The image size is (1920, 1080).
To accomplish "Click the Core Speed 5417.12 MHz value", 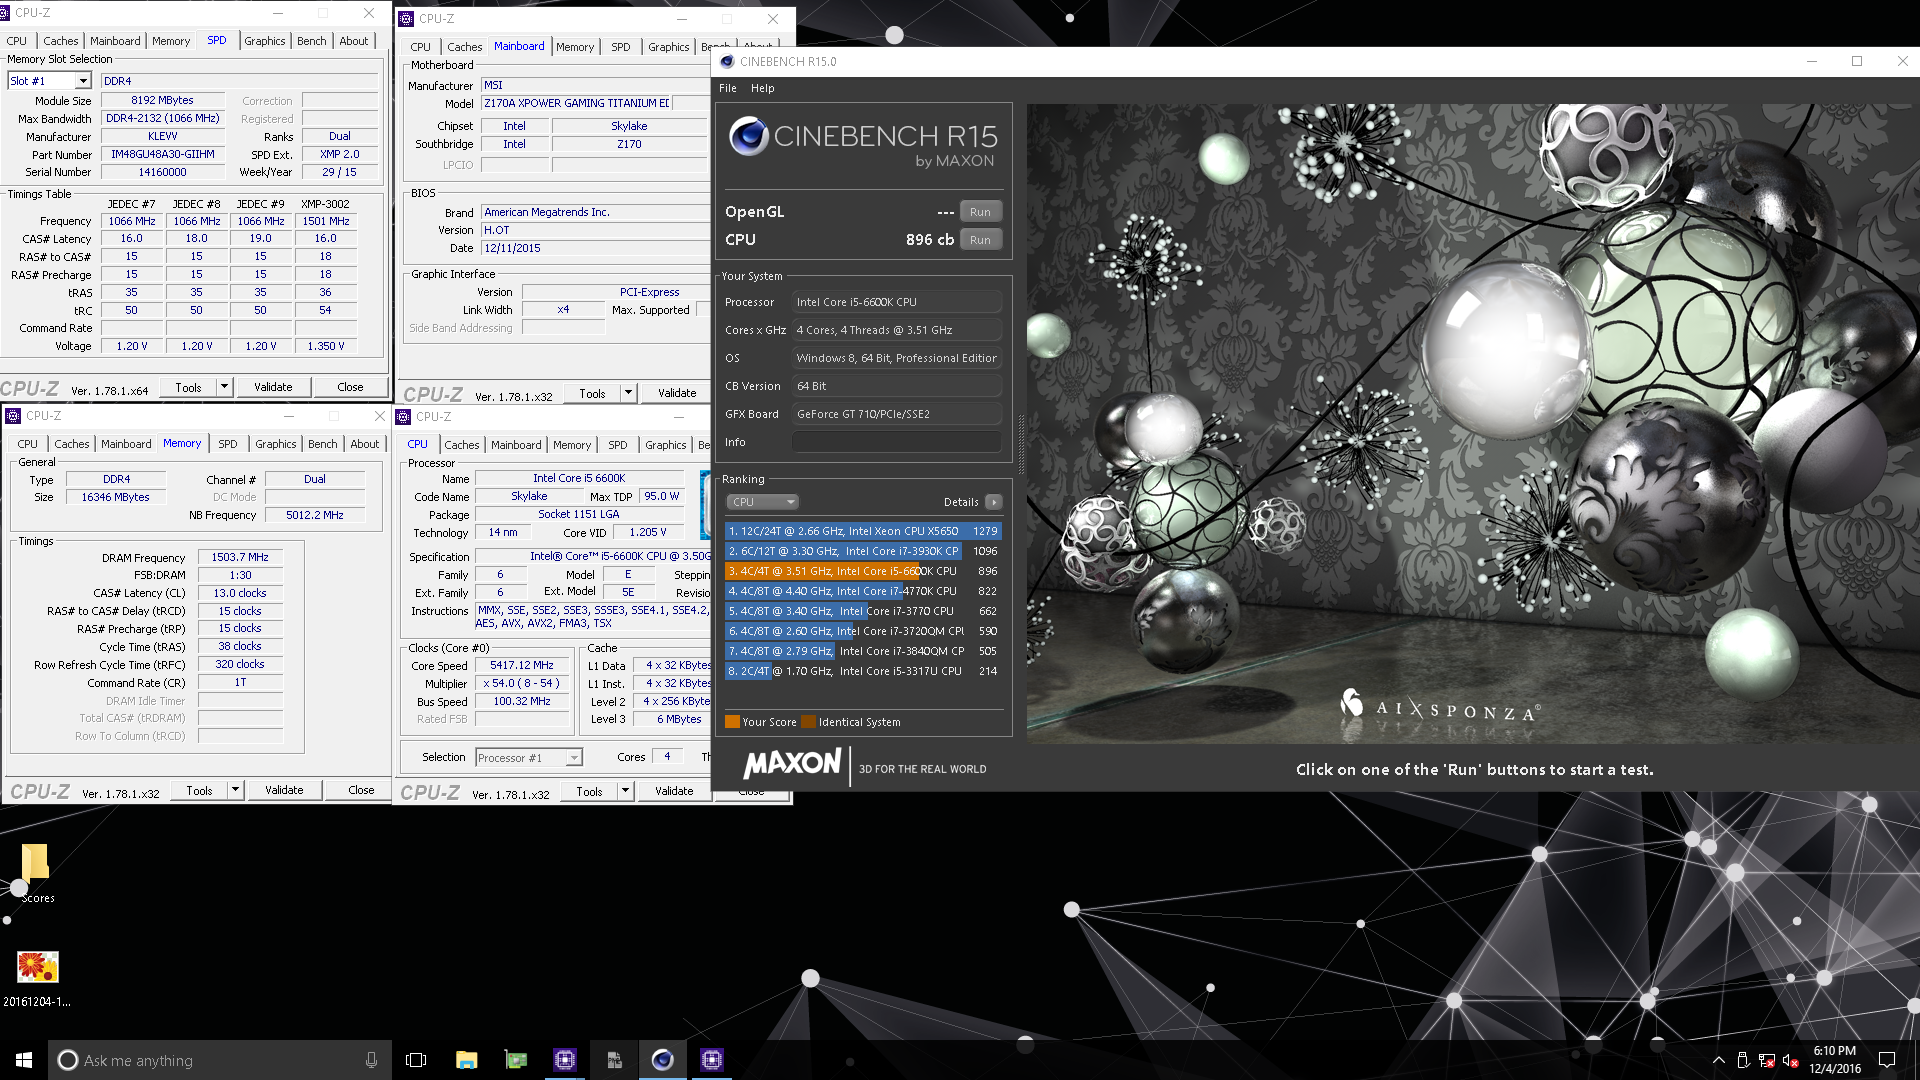I will pyautogui.click(x=522, y=665).
